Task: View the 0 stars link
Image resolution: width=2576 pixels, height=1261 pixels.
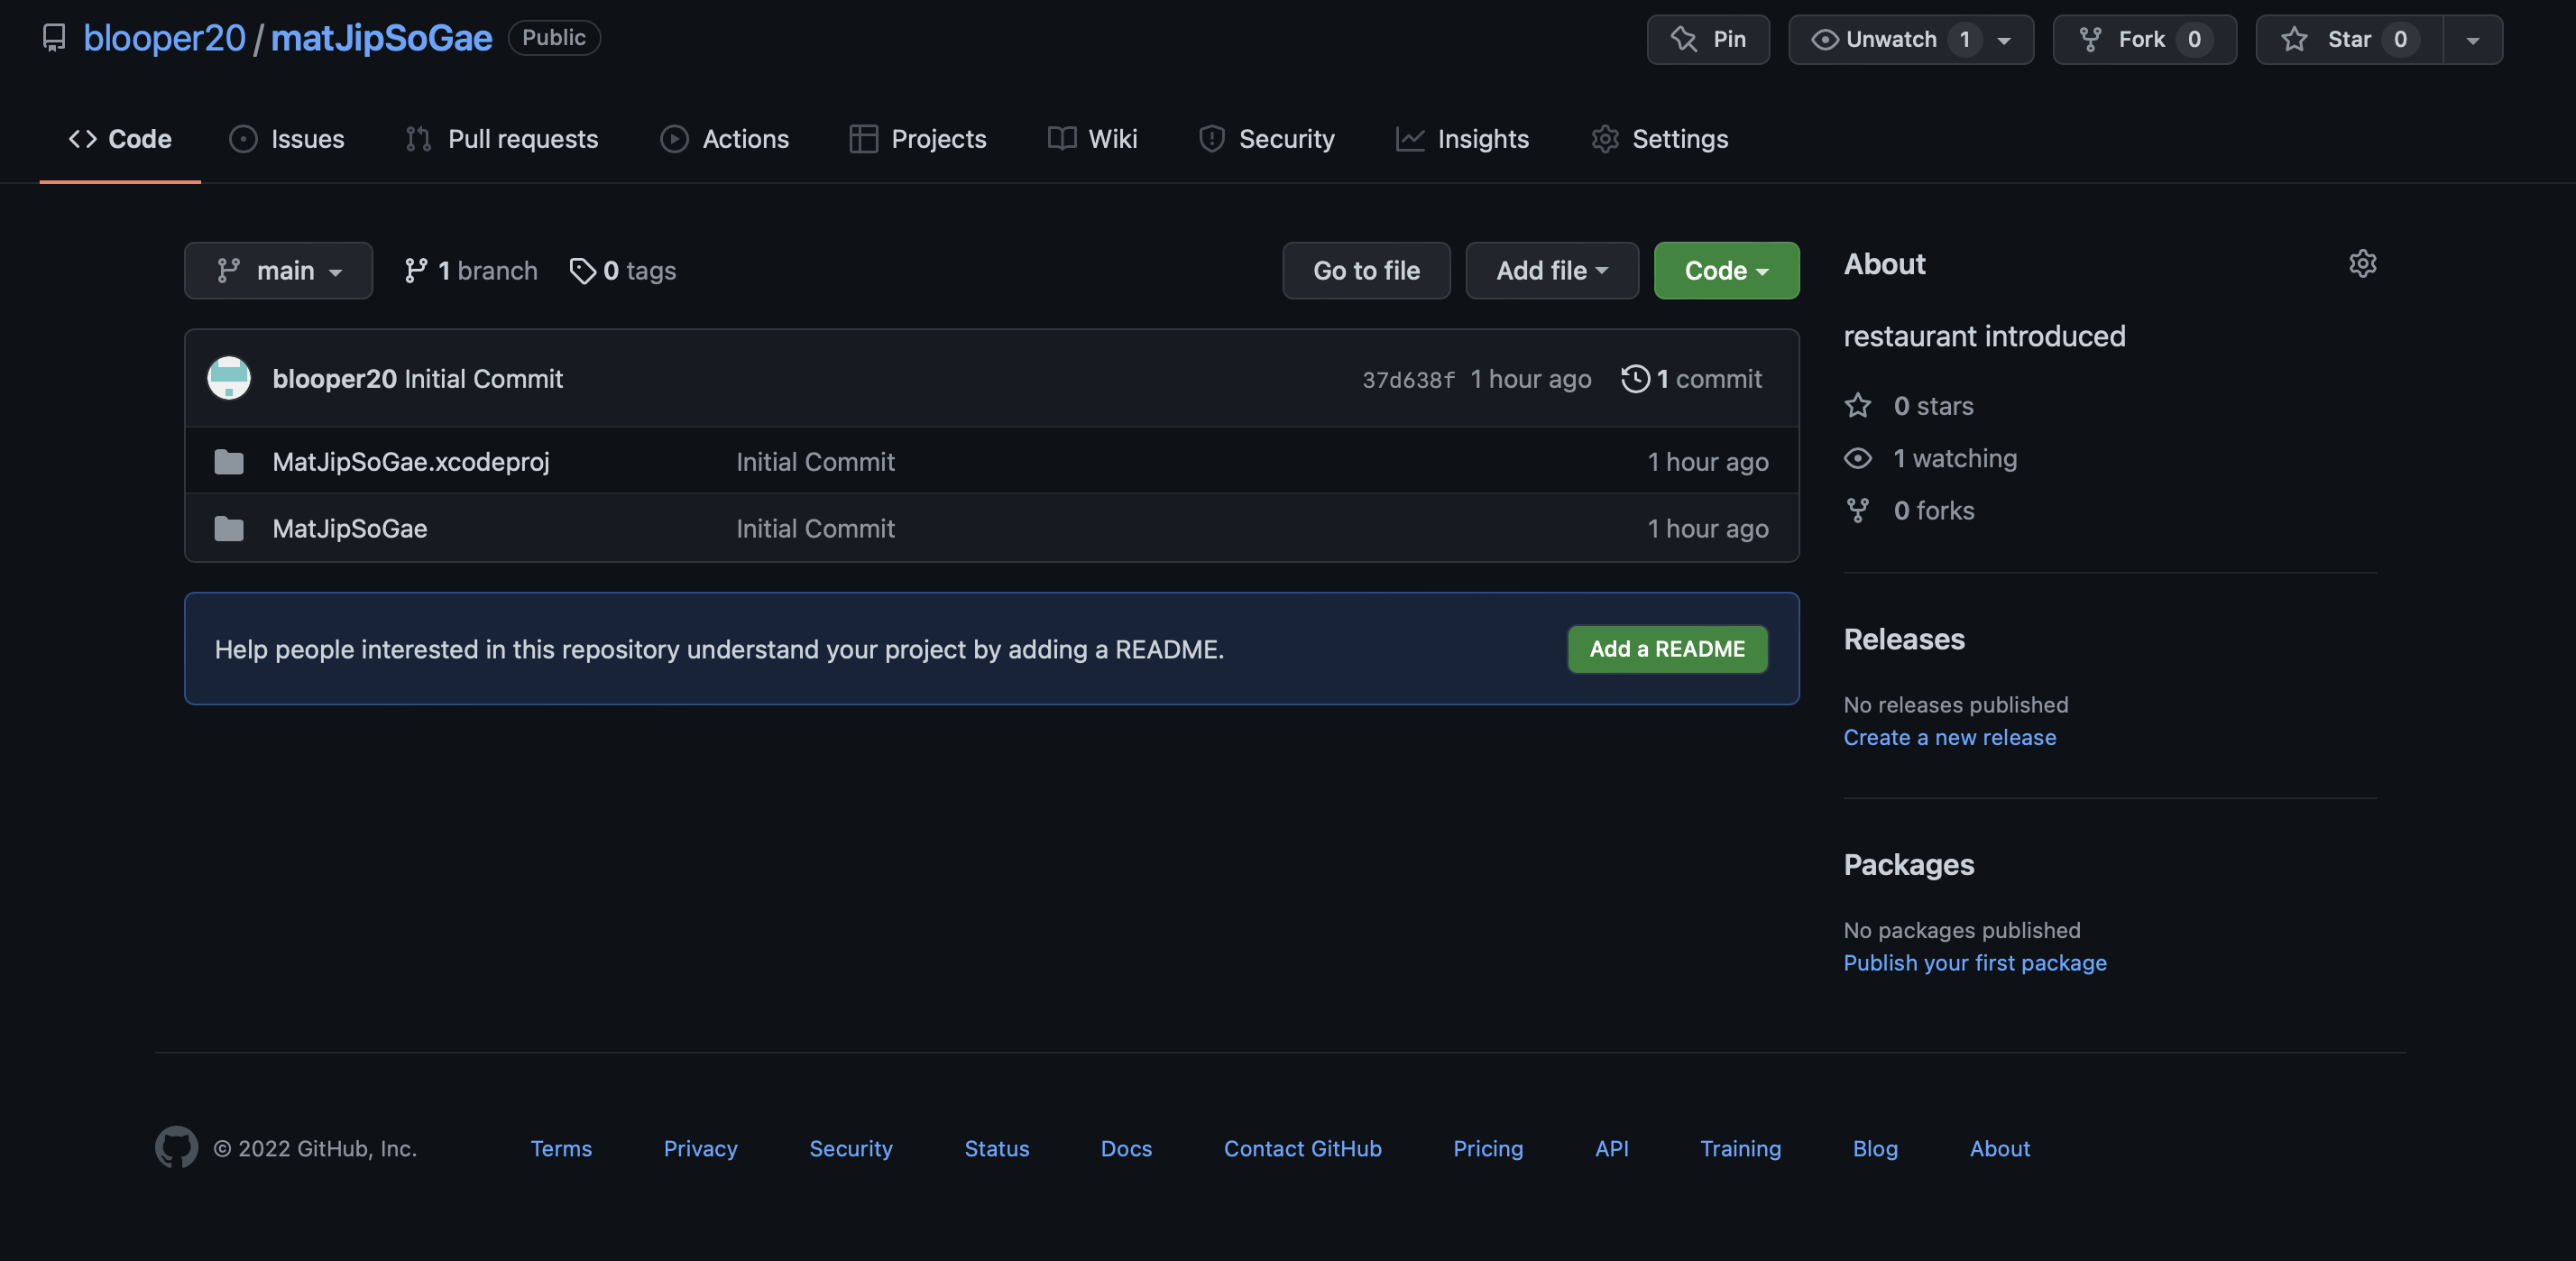Action: pos(1933,406)
